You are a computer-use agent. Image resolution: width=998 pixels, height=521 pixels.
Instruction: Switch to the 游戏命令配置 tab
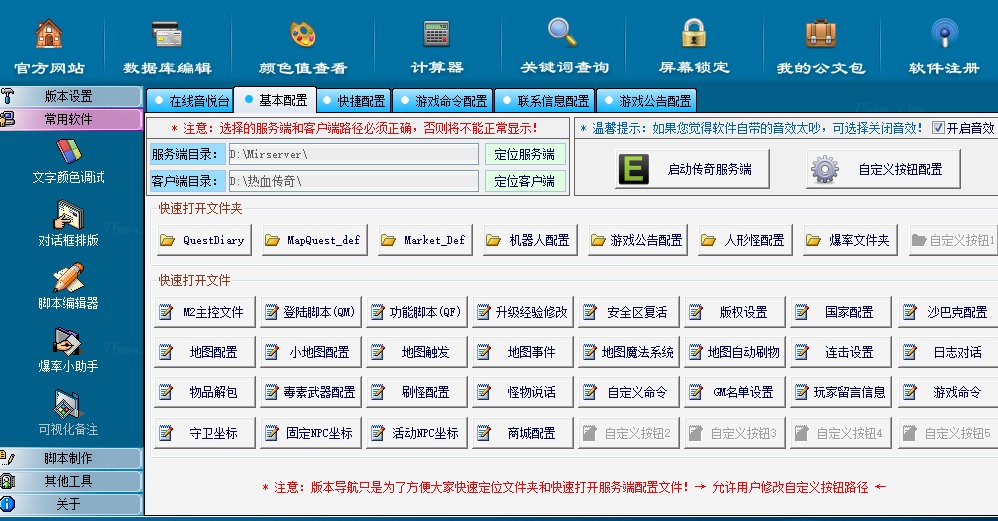[x=443, y=101]
